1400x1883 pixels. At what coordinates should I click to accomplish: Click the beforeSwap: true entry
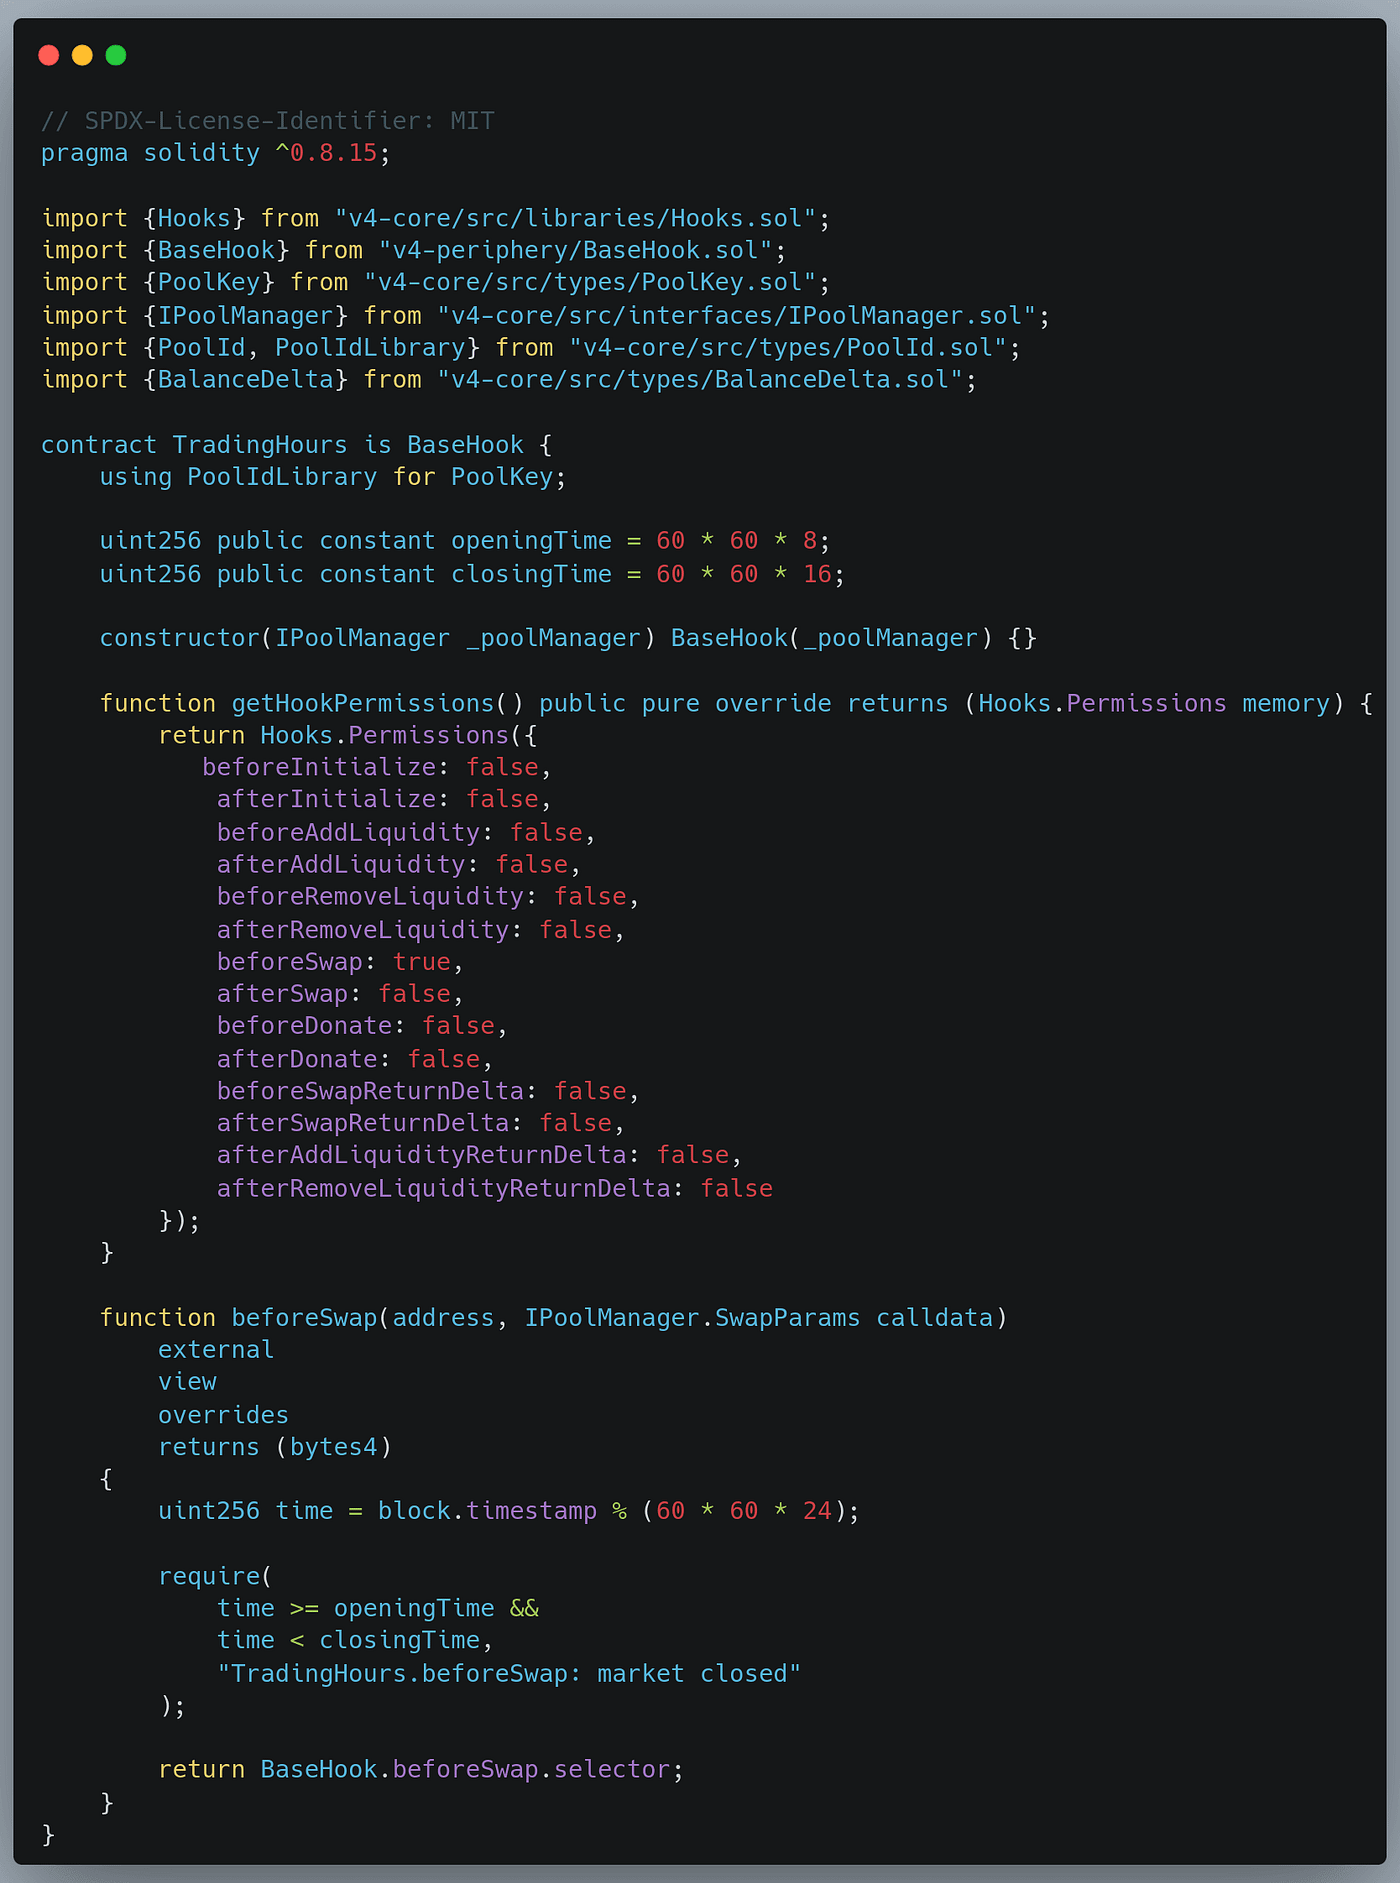(340, 962)
